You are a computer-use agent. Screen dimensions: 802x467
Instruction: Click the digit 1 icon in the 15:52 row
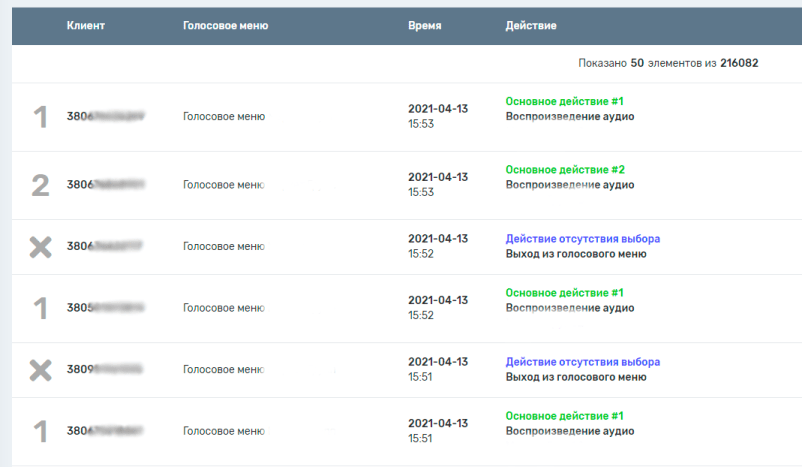click(40, 308)
